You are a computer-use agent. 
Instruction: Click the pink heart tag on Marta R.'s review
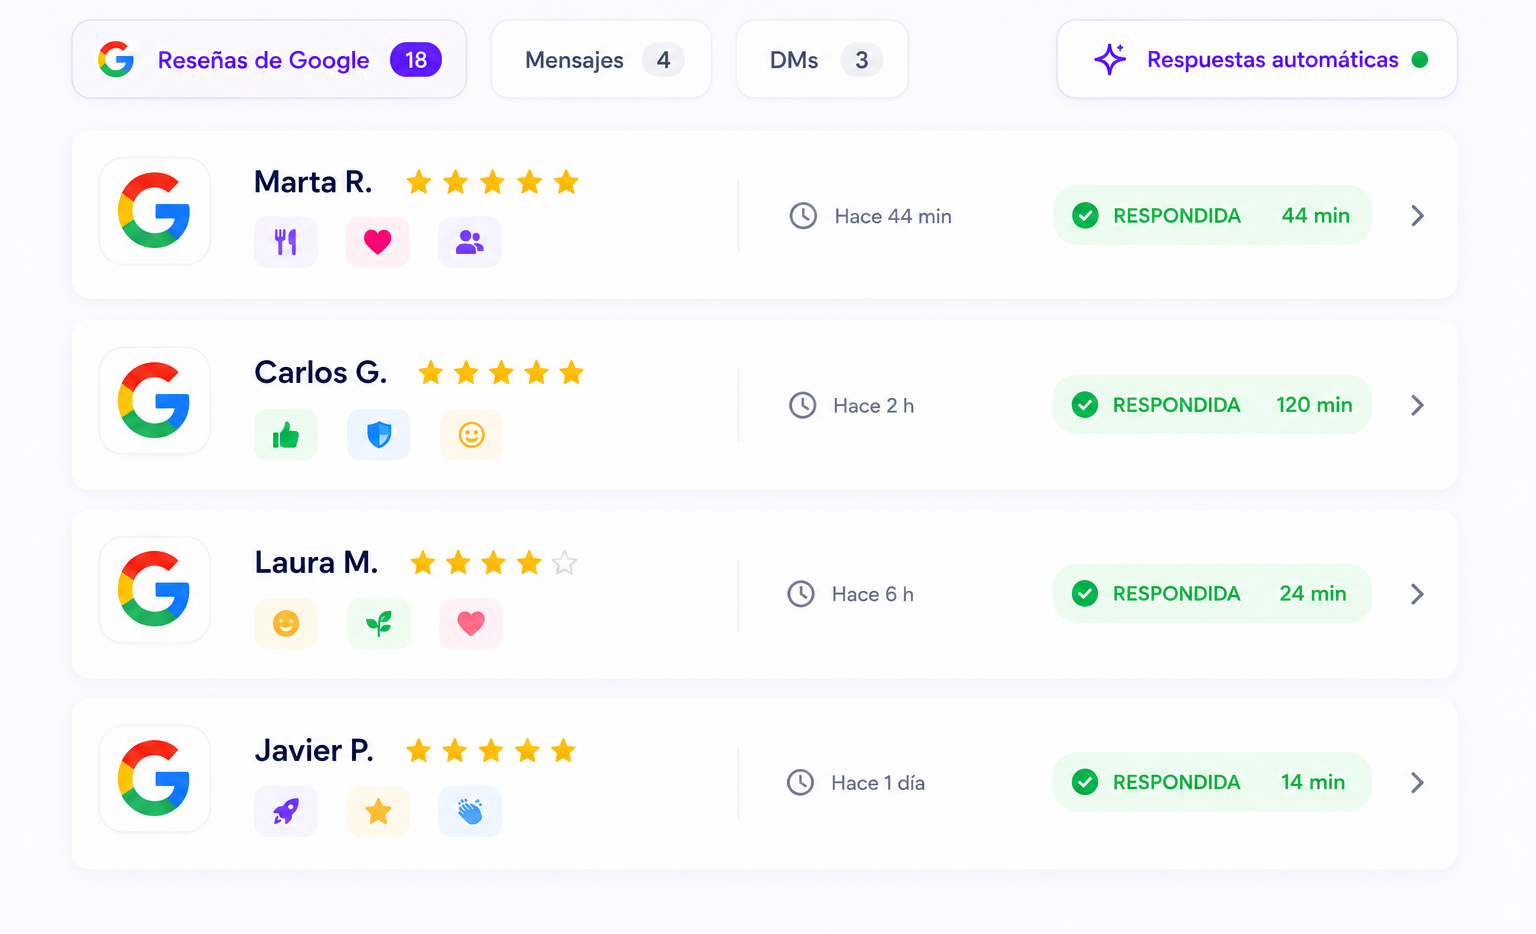point(378,242)
